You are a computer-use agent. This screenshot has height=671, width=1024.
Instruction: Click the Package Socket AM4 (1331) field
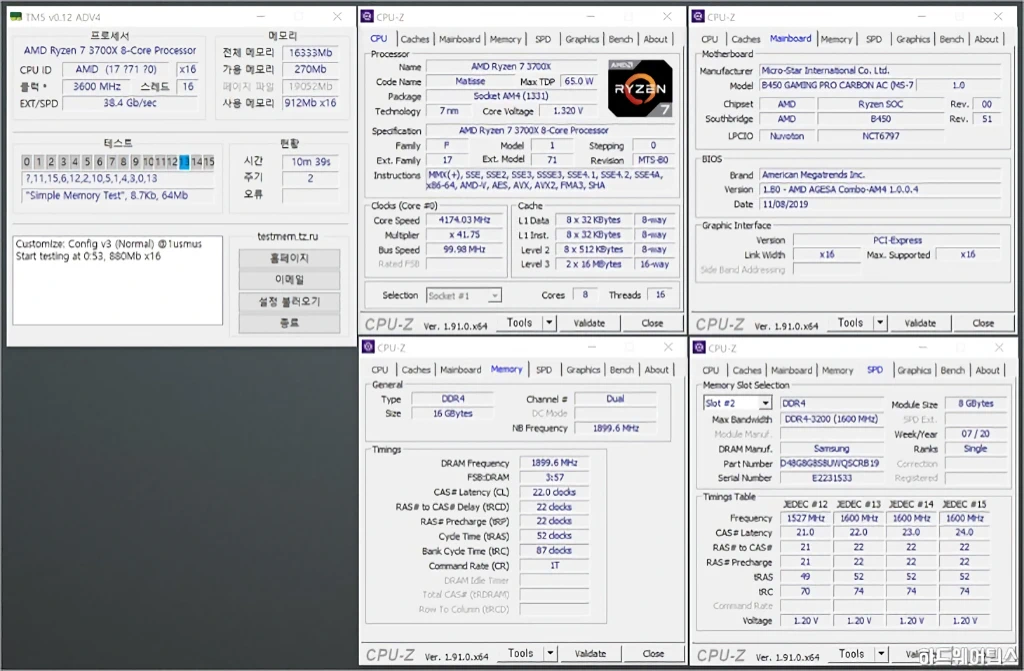pyautogui.click(x=511, y=96)
